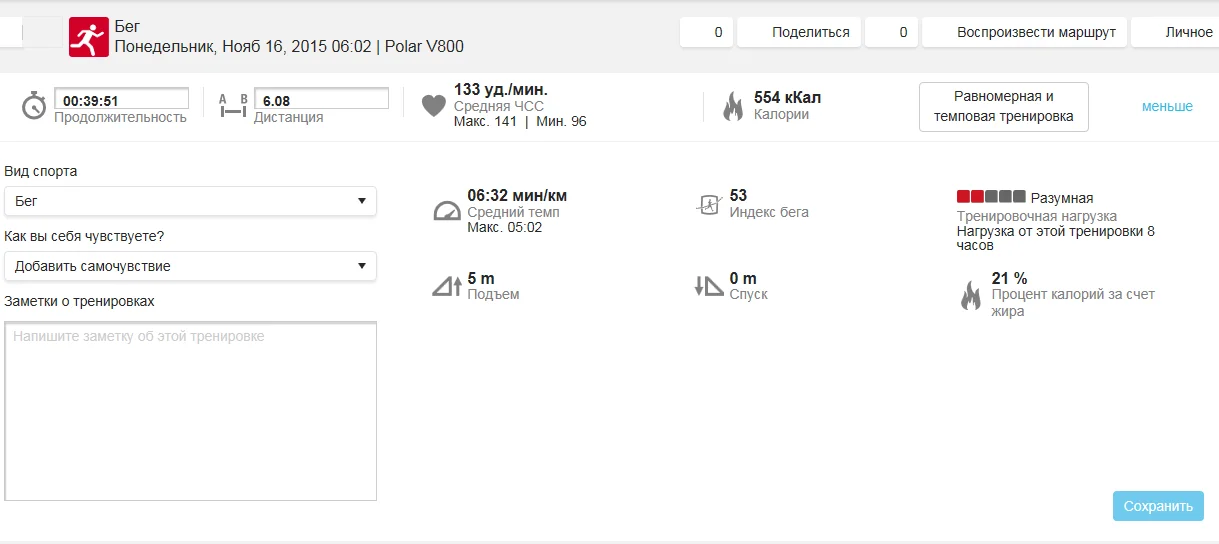Click the training notes text area

coord(190,410)
